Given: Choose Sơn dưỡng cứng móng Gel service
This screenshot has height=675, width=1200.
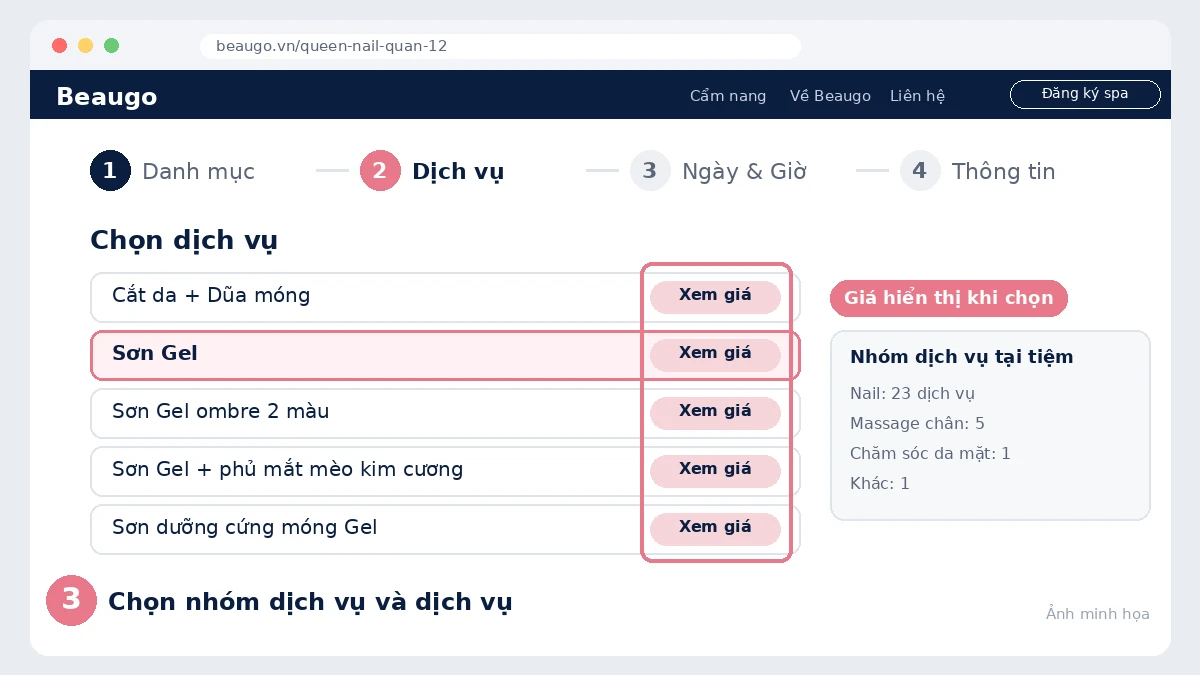Looking at the screenshot, I should [x=445, y=529].
